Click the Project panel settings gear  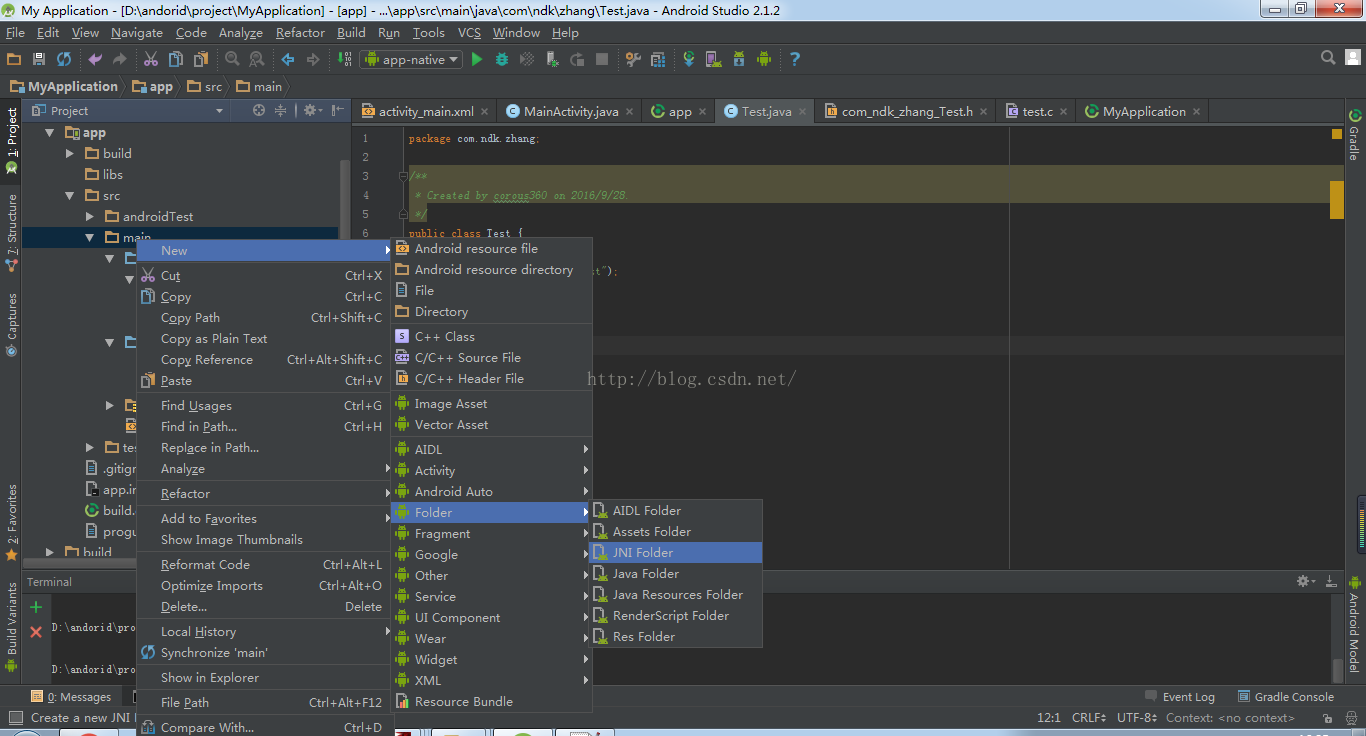(310, 110)
